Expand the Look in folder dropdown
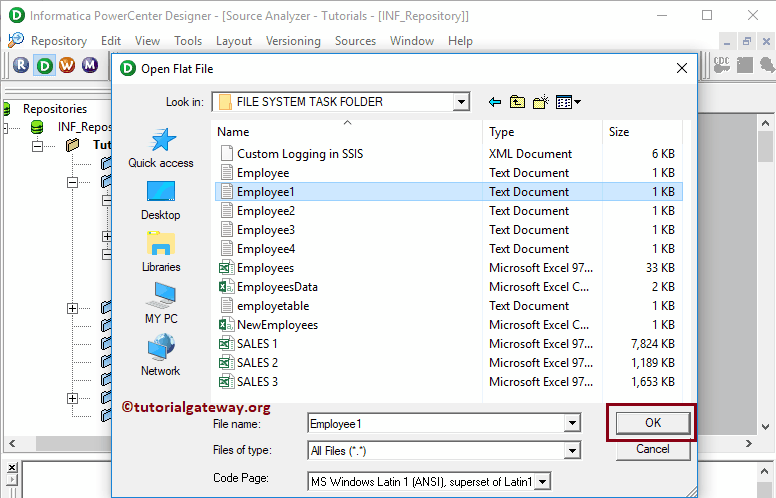 click(x=461, y=102)
